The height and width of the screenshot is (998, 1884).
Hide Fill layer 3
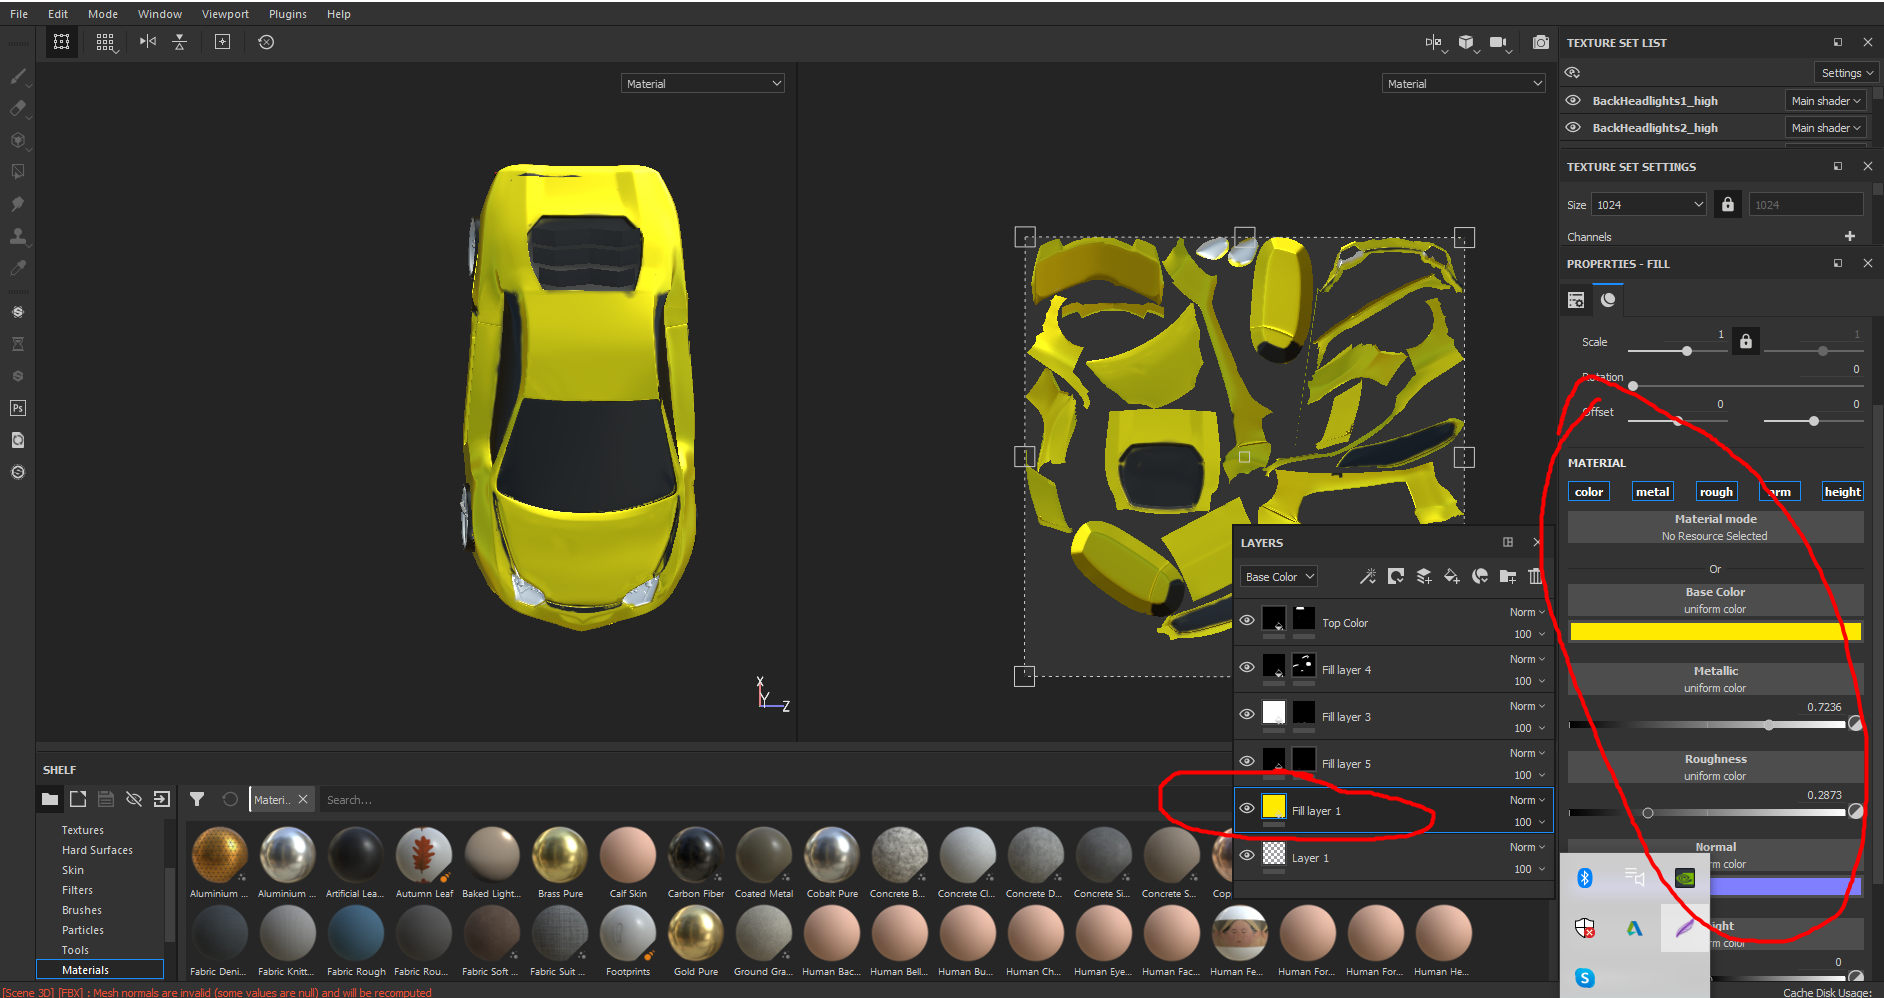tap(1247, 714)
